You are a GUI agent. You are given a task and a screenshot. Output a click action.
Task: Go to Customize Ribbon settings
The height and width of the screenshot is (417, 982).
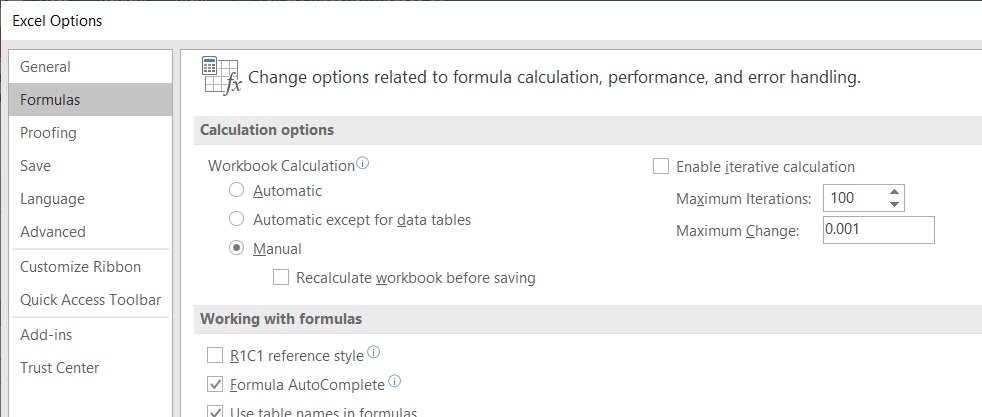80,267
